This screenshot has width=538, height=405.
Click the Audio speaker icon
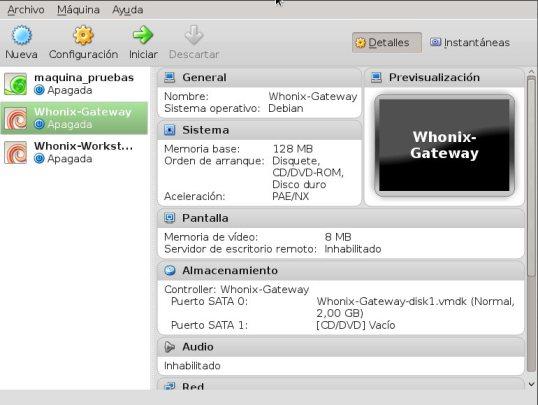tap(169, 347)
